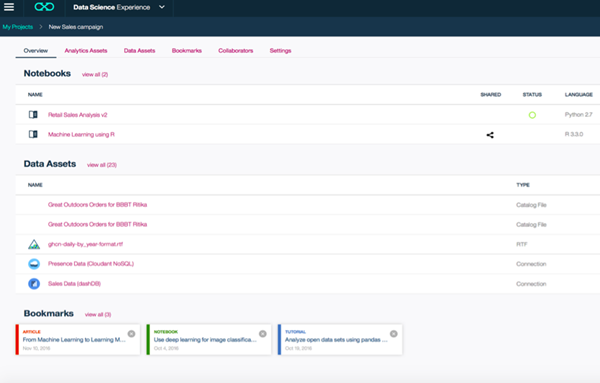Click LANGUAGE column header in Notebooks table
This screenshot has width=600, height=383.
[x=579, y=95]
